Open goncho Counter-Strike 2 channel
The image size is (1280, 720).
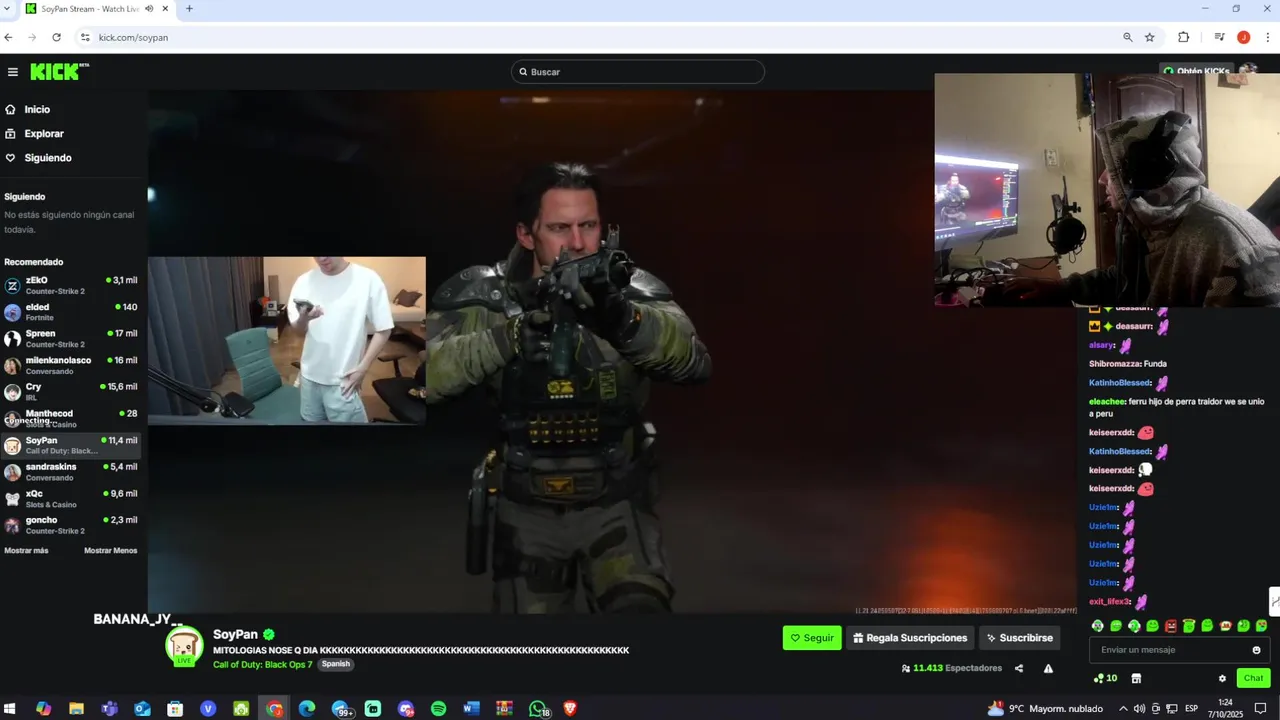tap(71, 525)
